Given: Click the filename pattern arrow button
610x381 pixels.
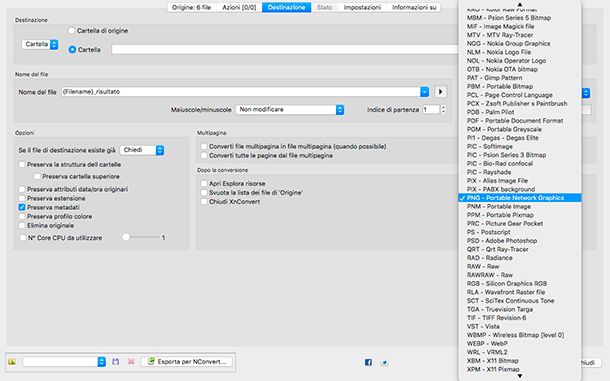Looking at the screenshot, I should [x=440, y=92].
